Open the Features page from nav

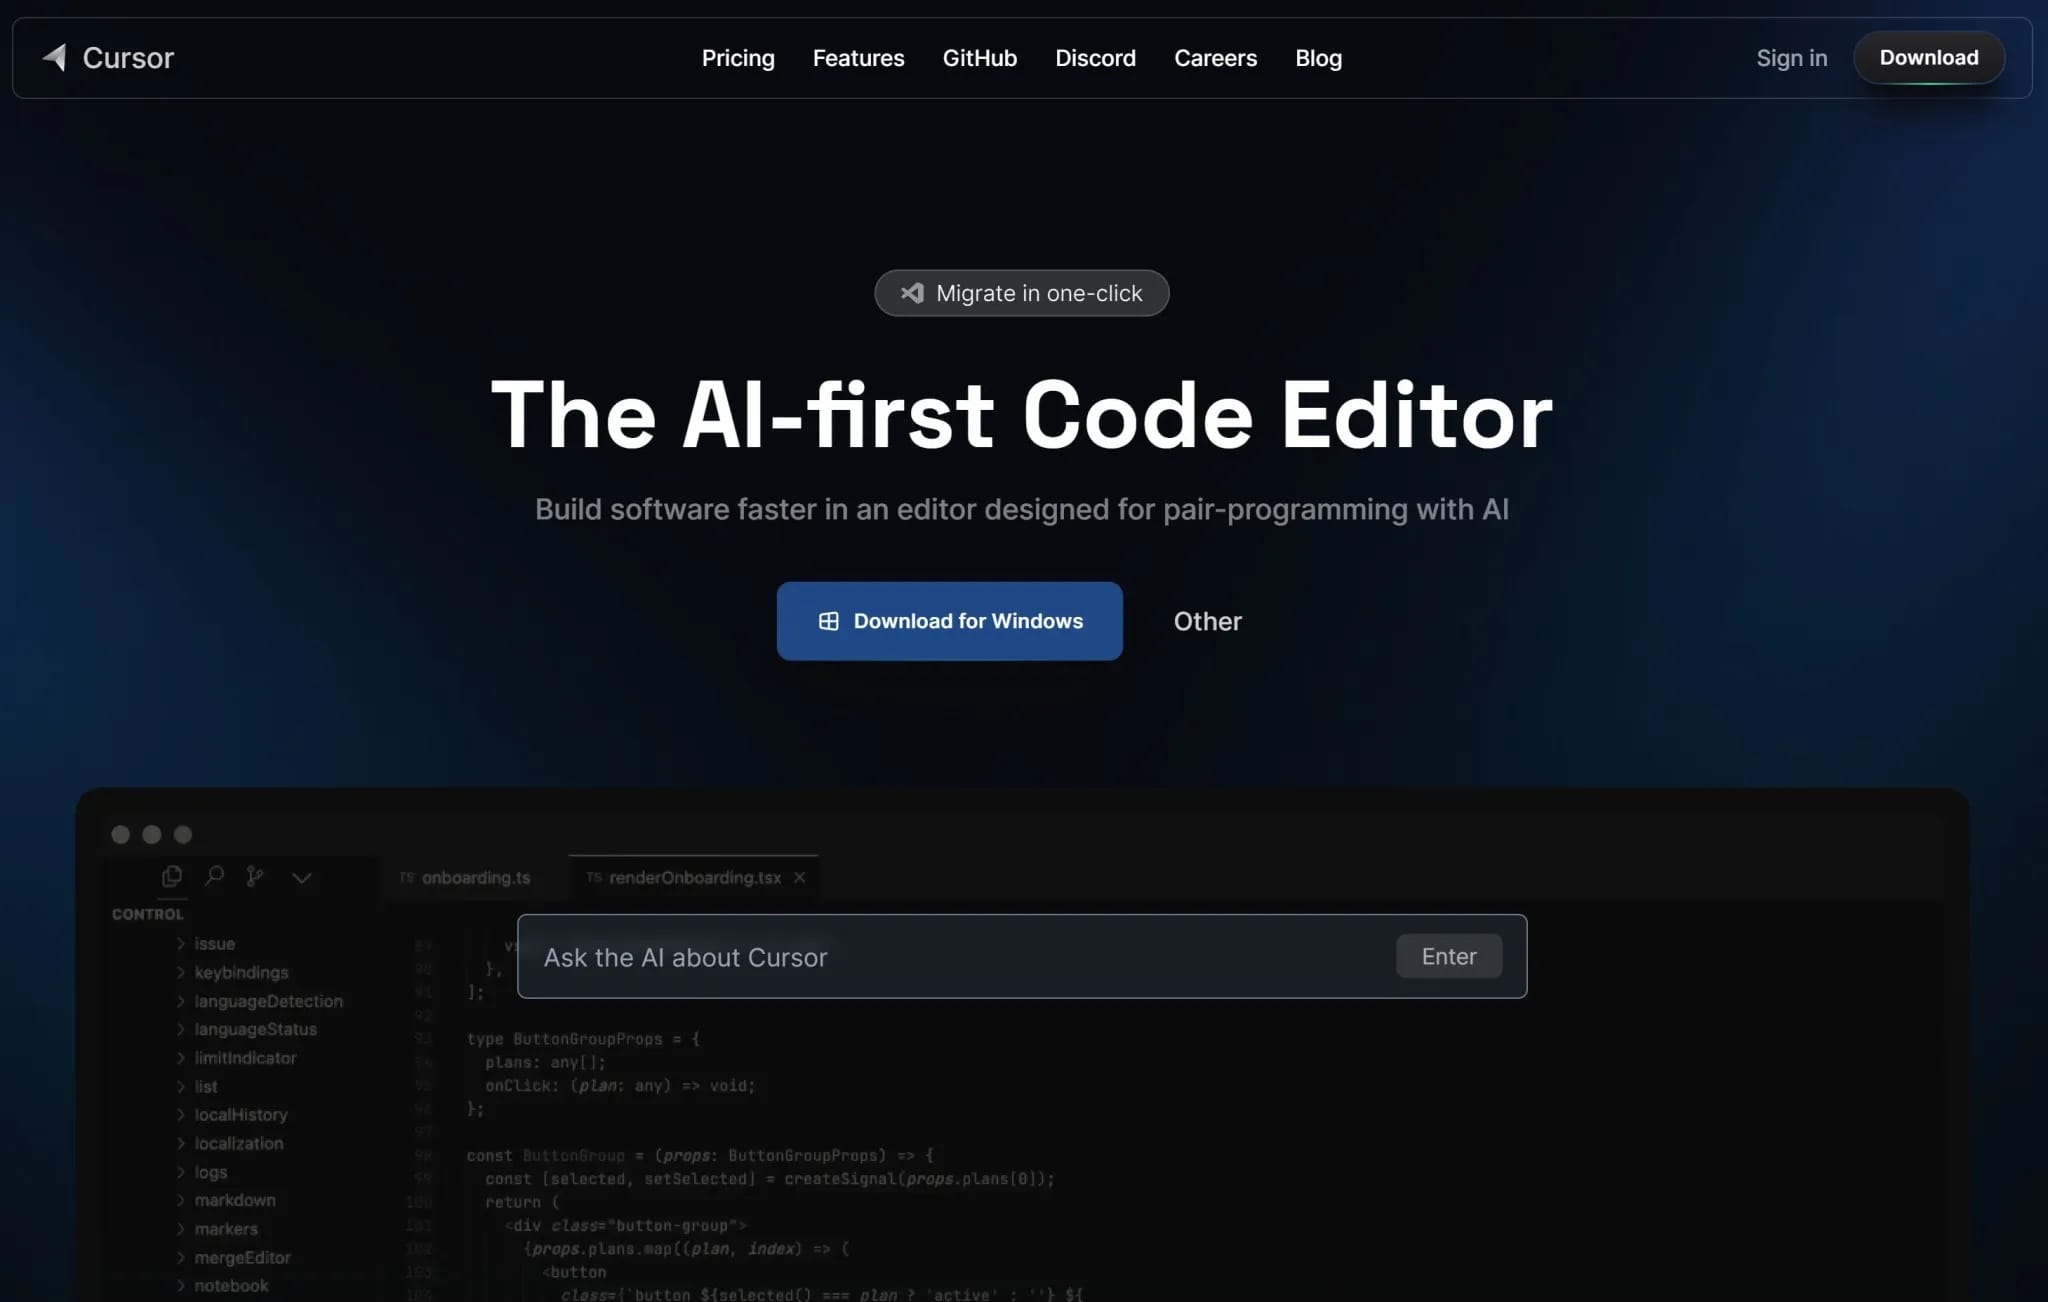coord(860,57)
